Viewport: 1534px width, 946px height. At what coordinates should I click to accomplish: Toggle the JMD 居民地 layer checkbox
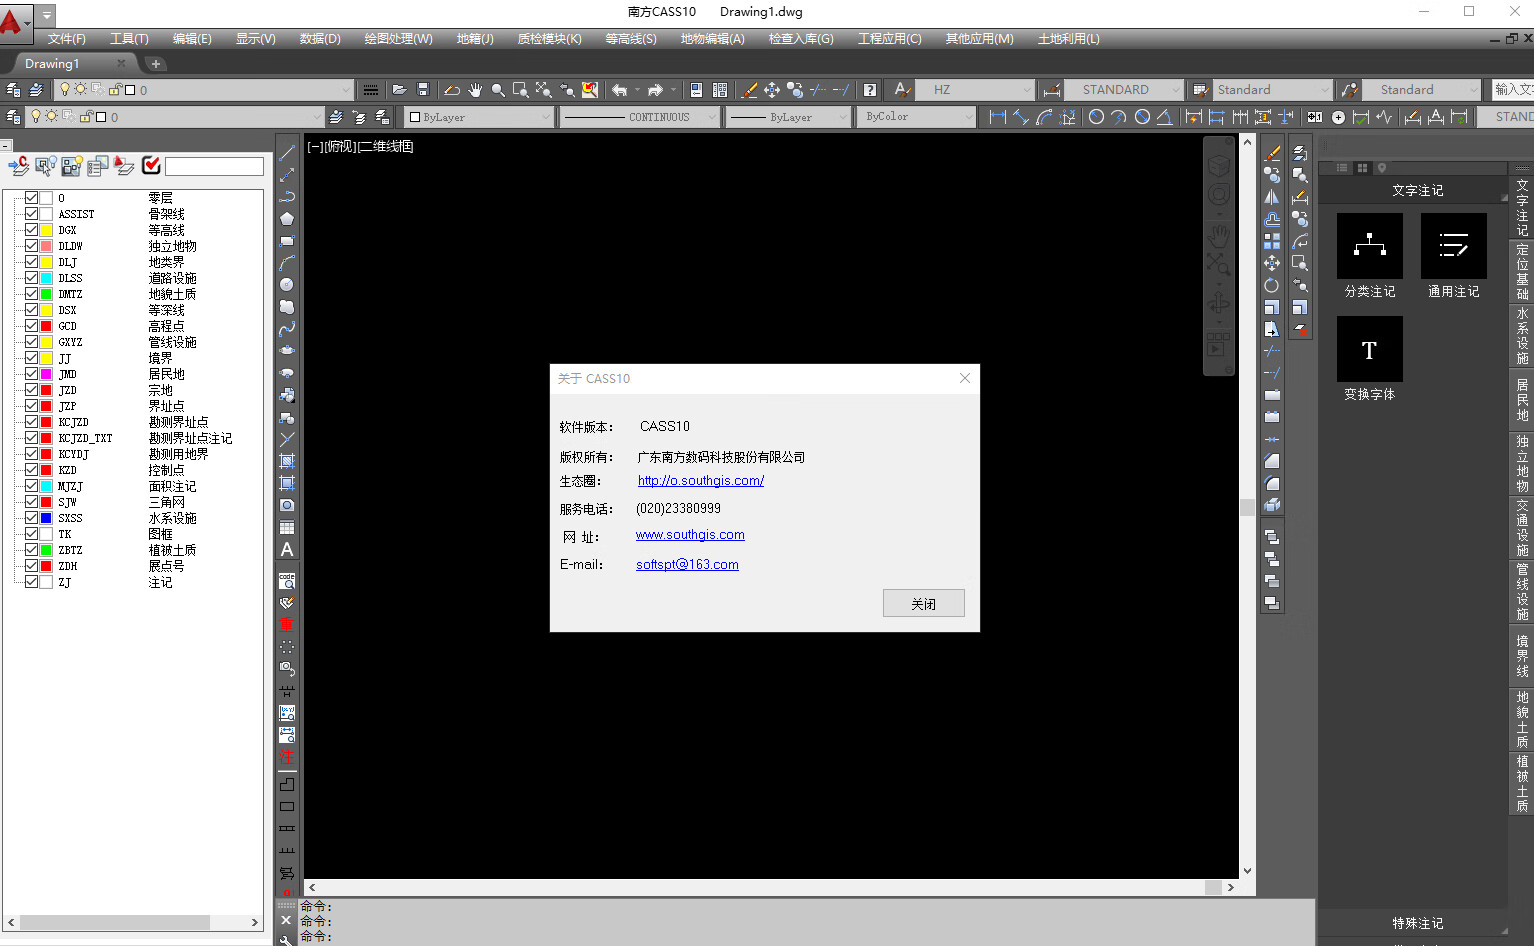tap(32, 374)
